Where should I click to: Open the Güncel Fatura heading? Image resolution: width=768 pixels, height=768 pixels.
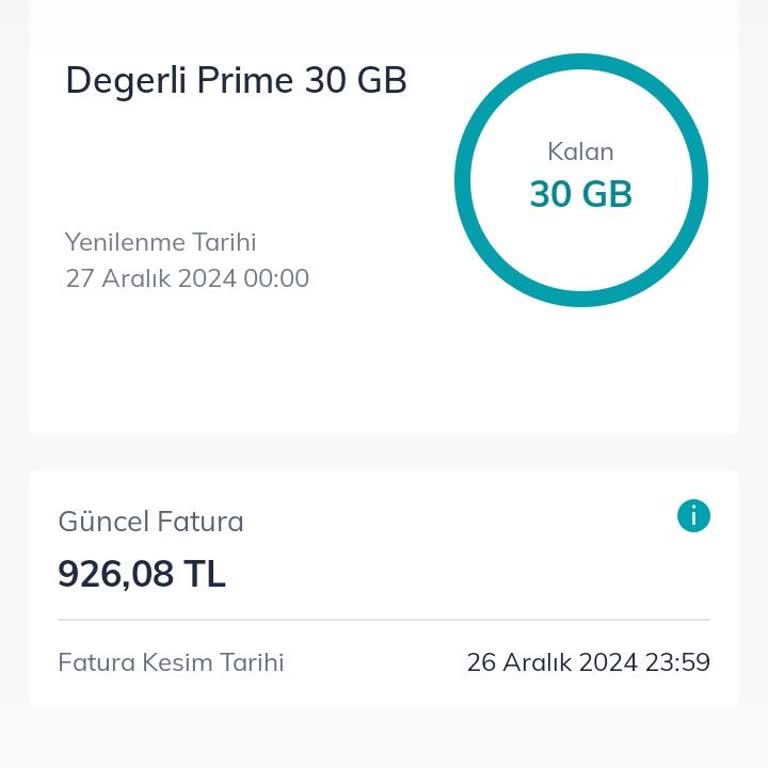click(x=151, y=521)
